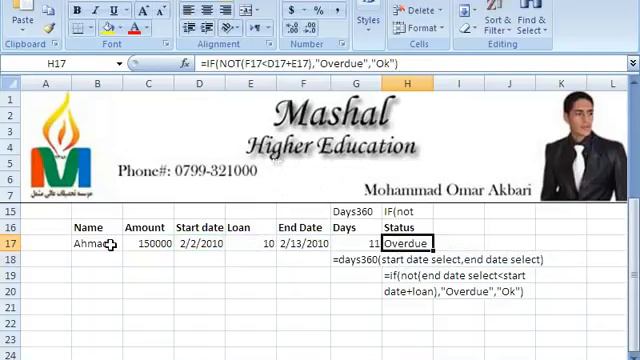The image size is (640, 360).
Task: Open the Font Color dropdown arrow
Action: point(147,28)
